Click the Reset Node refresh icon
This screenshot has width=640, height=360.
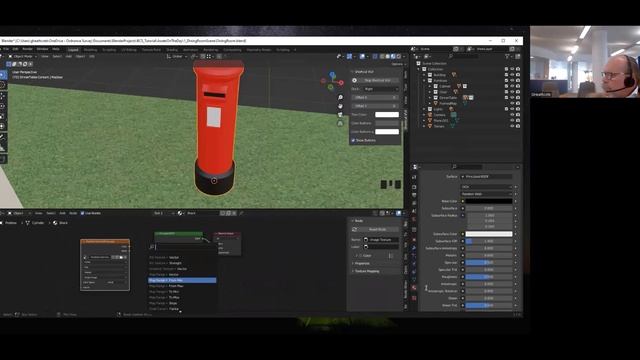coord(354,230)
